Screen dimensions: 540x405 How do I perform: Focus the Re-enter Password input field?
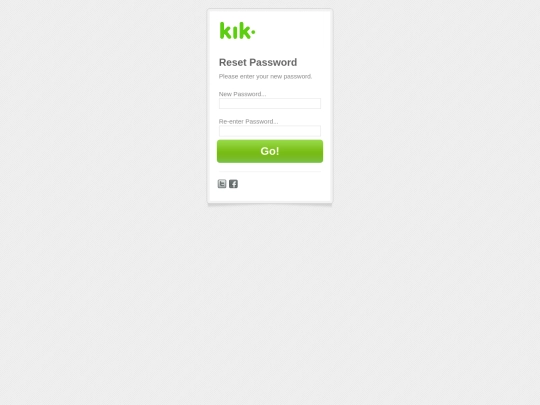270,131
